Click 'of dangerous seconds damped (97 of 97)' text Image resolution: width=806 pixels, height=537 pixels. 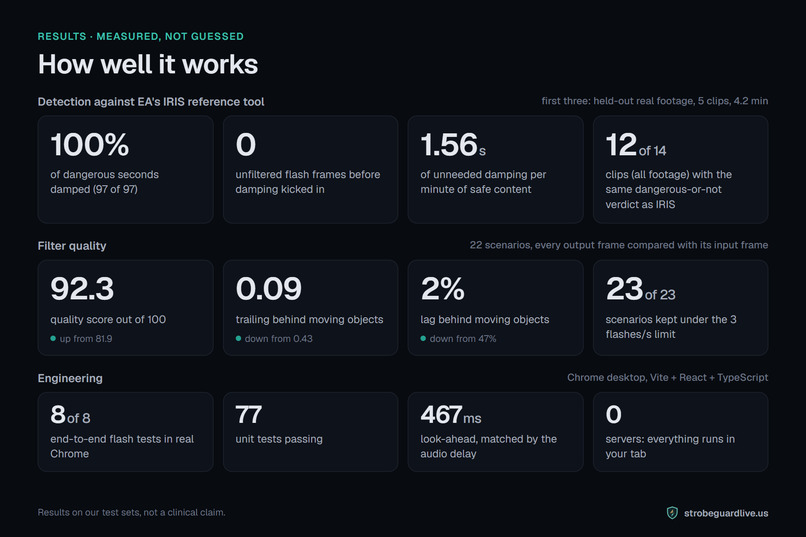[104, 182]
